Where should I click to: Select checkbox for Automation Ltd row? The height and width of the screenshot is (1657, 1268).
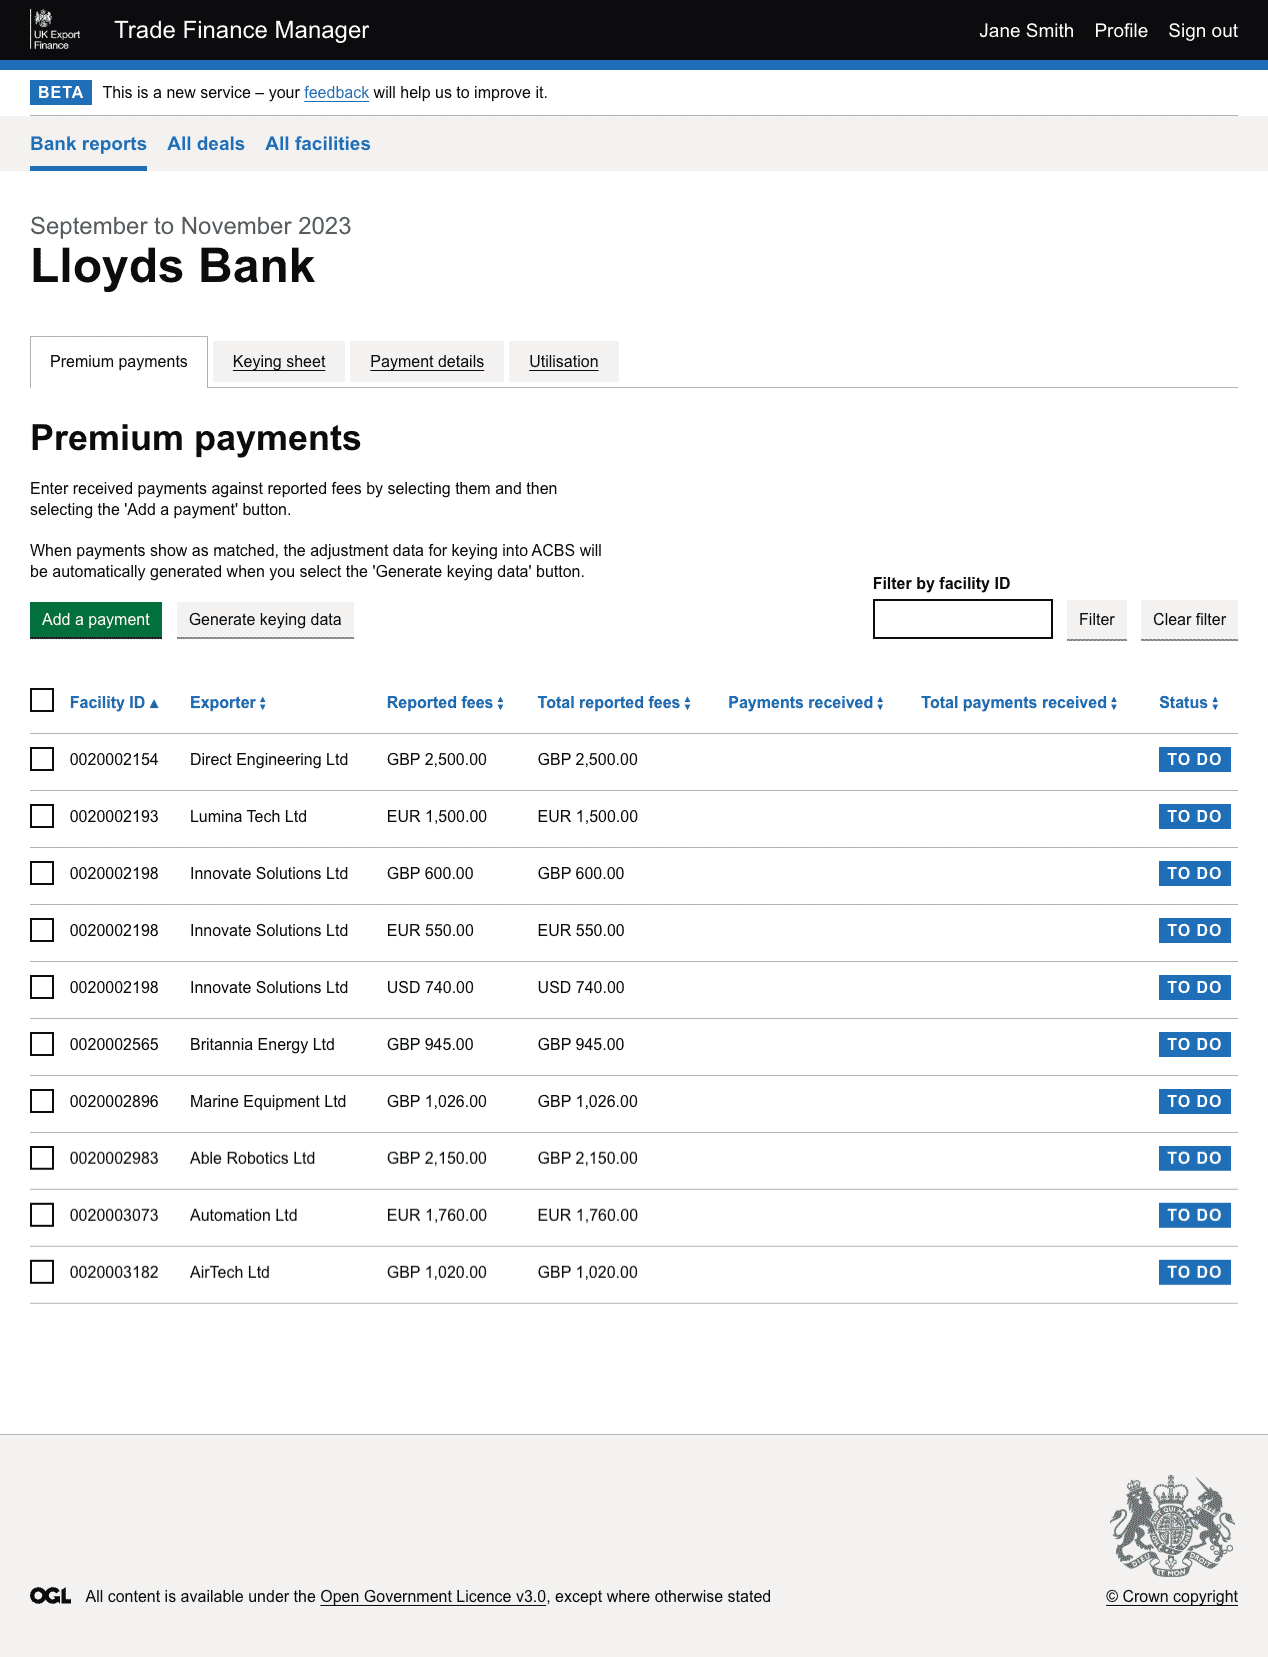pos(42,1215)
